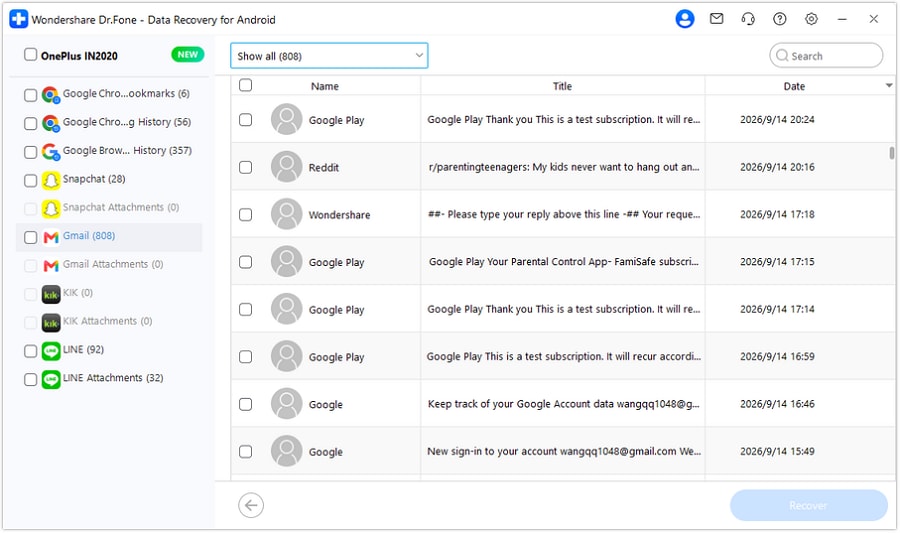Select Snapchat (28) category
Viewport: 900px width, 533px height.
point(94,179)
